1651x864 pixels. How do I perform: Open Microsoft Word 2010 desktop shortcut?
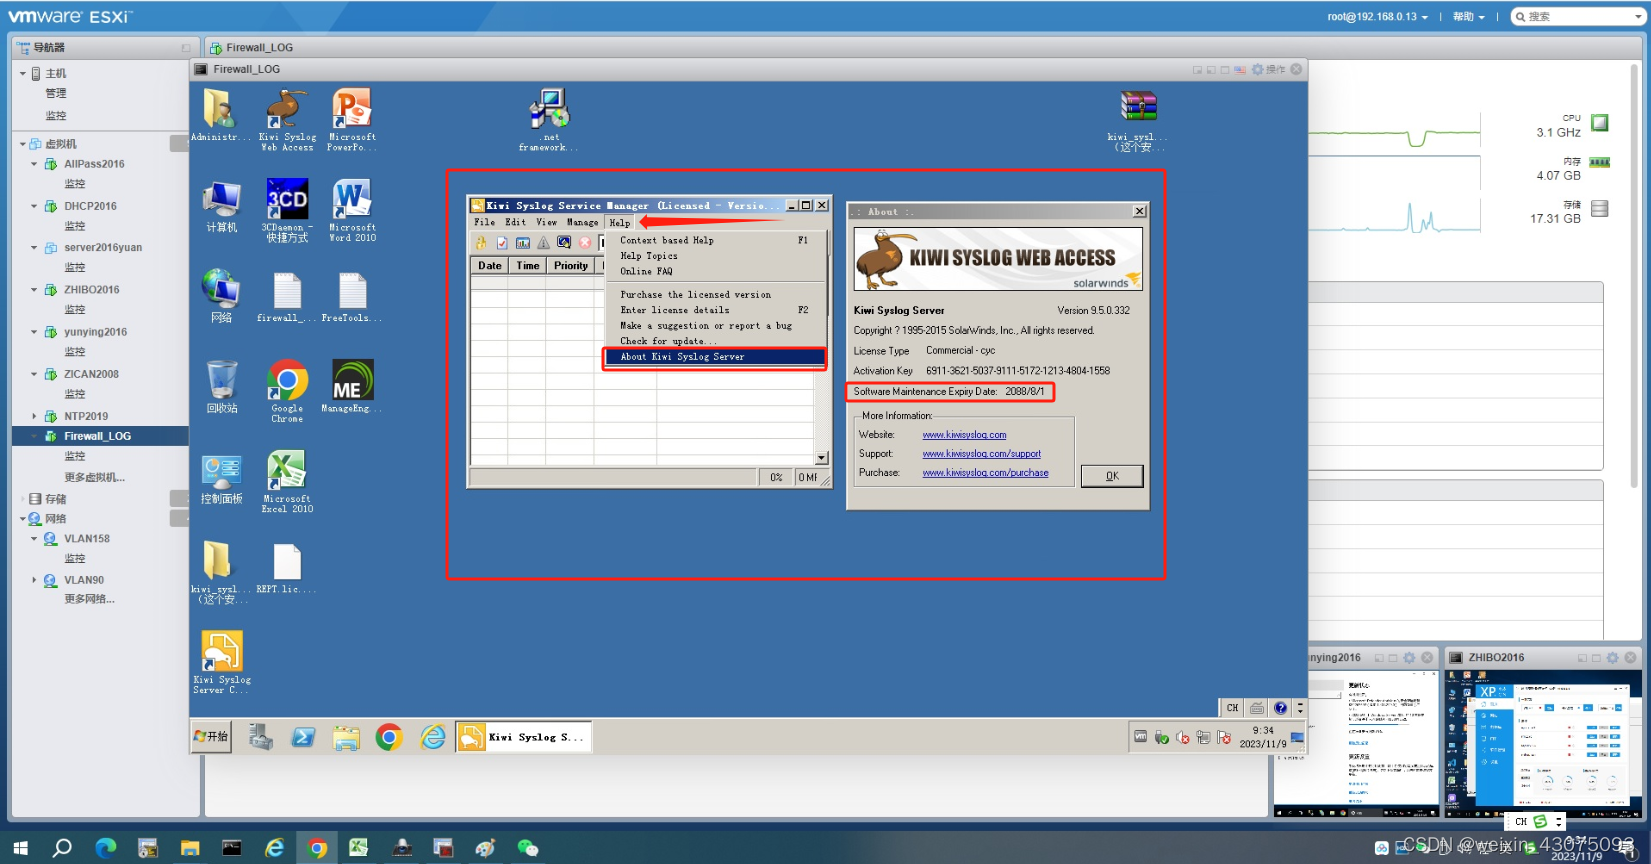coord(352,210)
